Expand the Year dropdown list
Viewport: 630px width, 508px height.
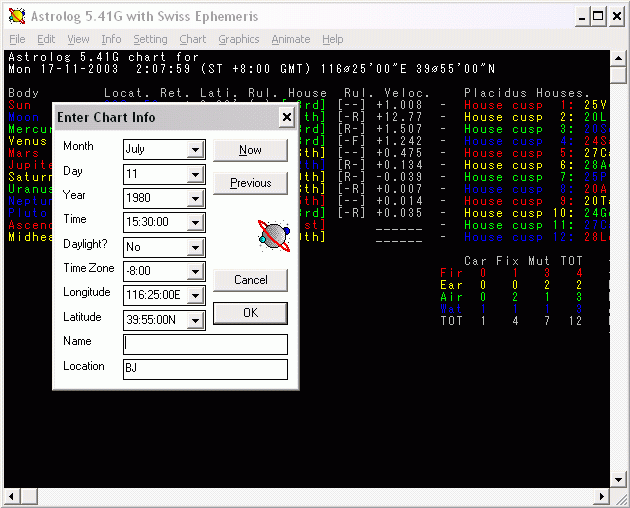point(196,199)
